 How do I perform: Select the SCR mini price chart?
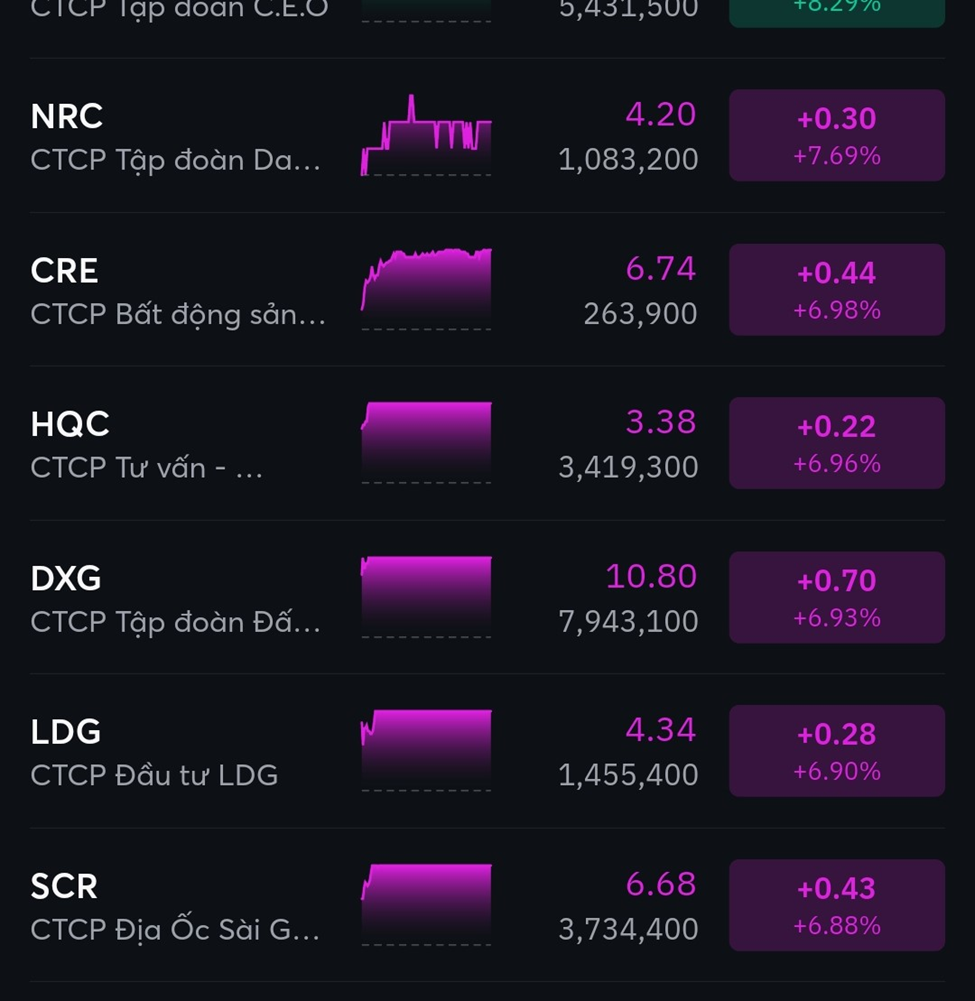tap(426, 905)
